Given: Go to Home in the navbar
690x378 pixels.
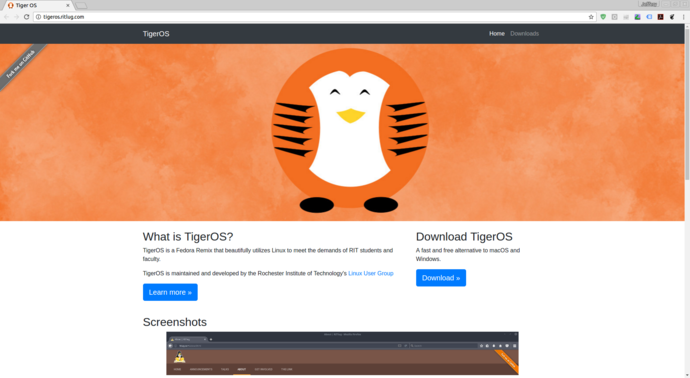Looking at the screenshot, I should [497, 33].
